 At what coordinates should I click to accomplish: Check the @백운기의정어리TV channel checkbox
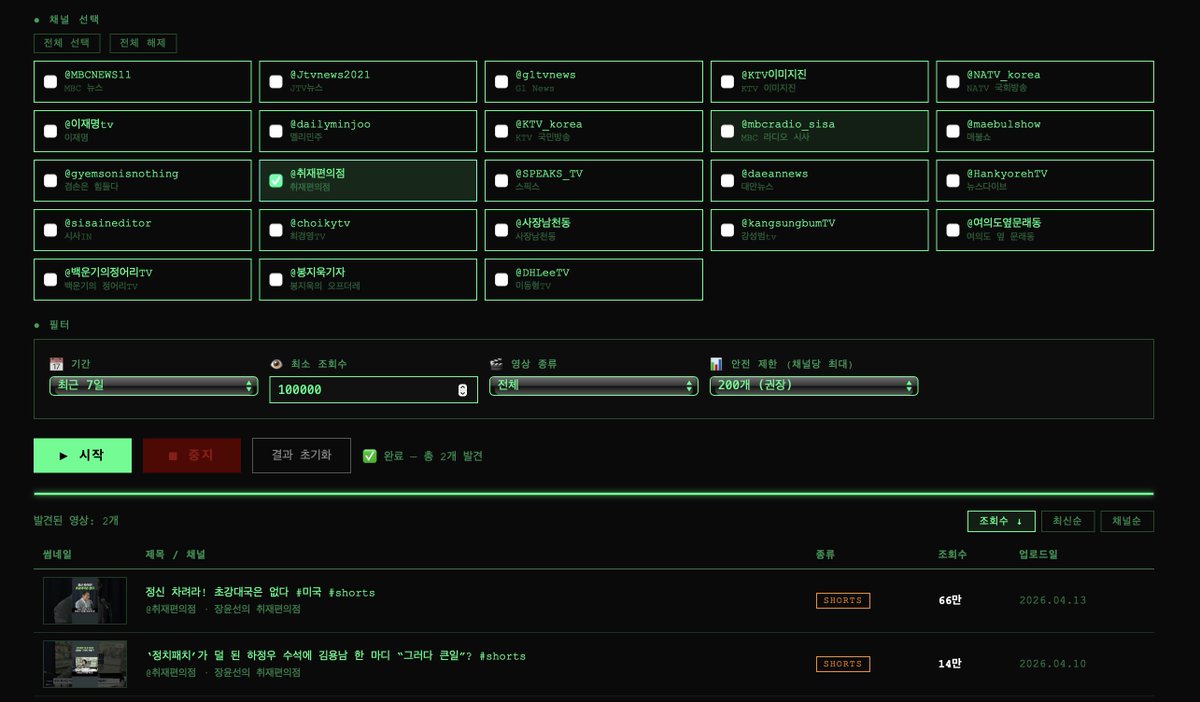pyautogui.click(x=50, y=280)
